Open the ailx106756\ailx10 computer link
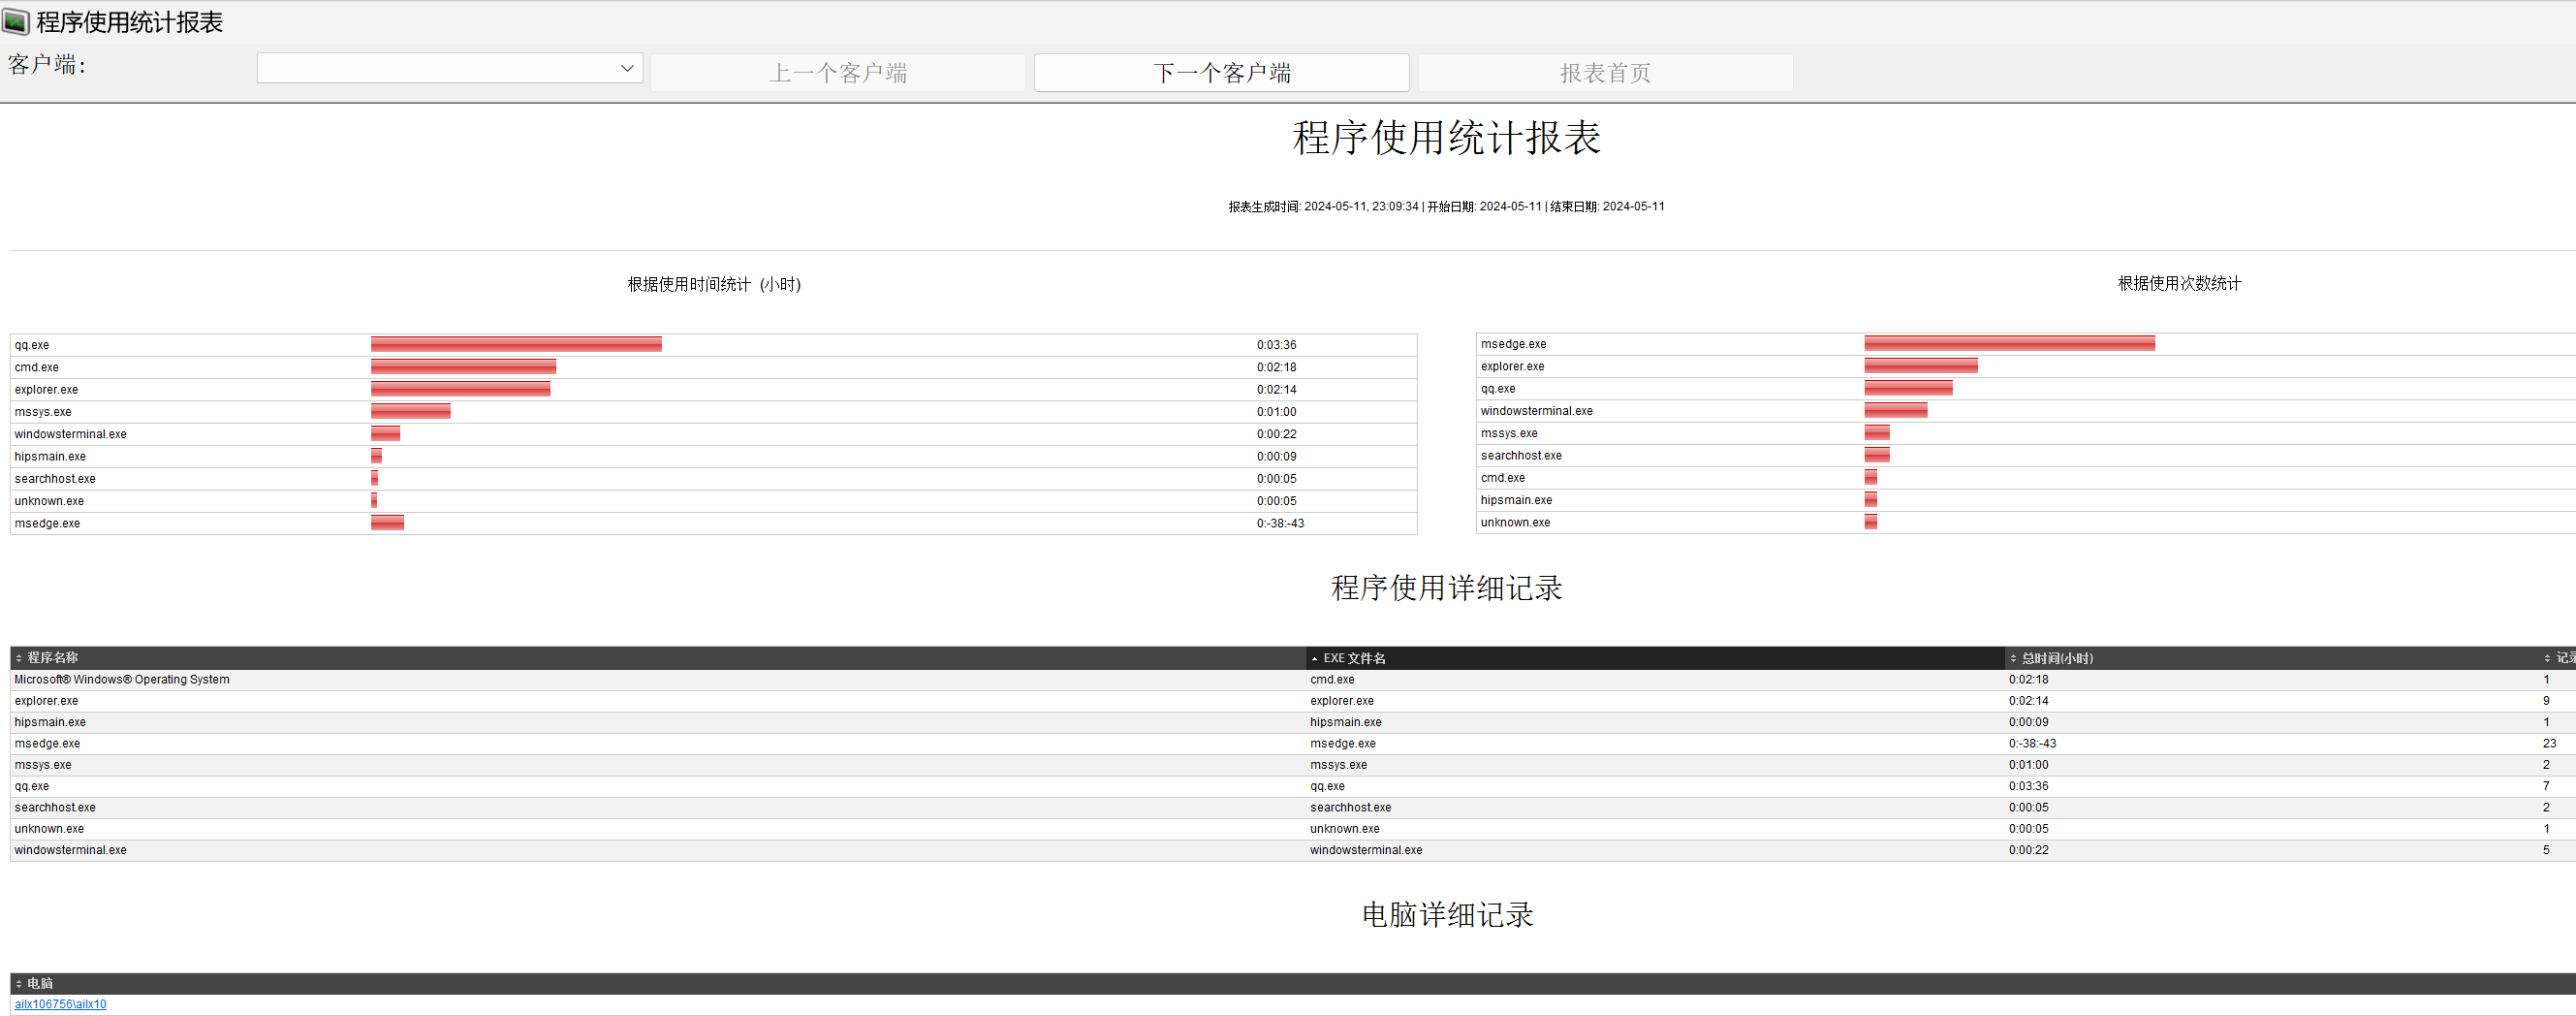The height and width of the screenshot is (1016, 2576). click(60, 1004)
